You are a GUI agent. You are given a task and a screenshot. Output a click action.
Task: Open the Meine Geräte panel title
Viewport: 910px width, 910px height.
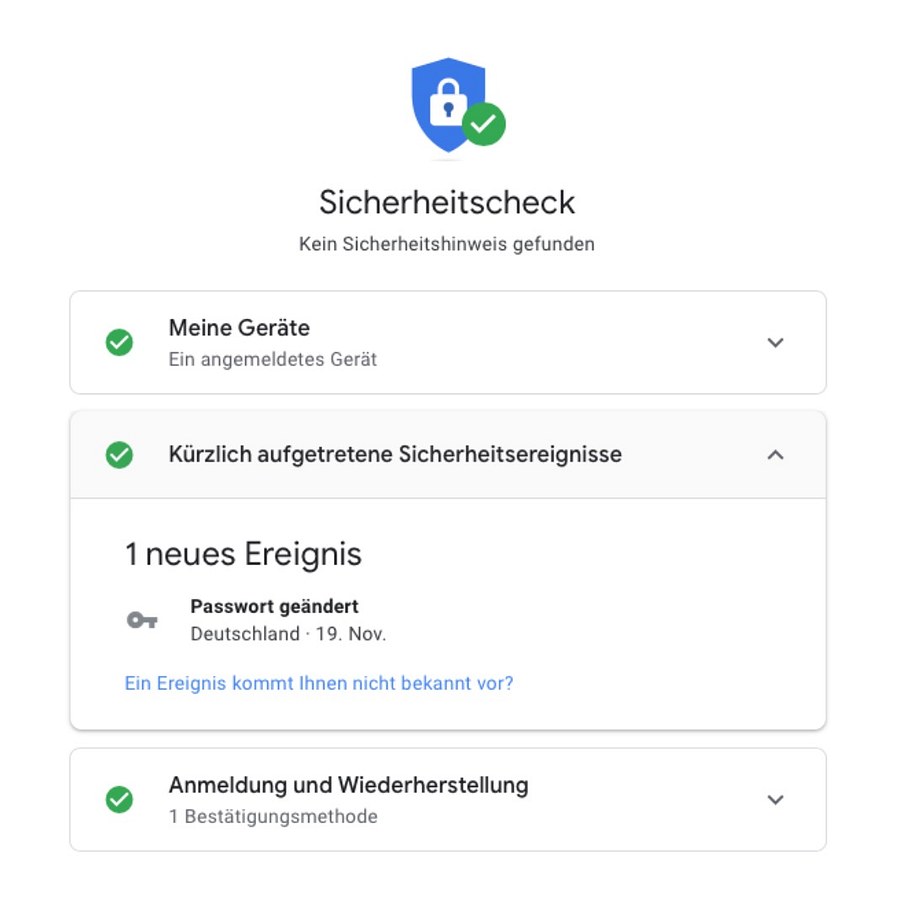click(239, 328)
